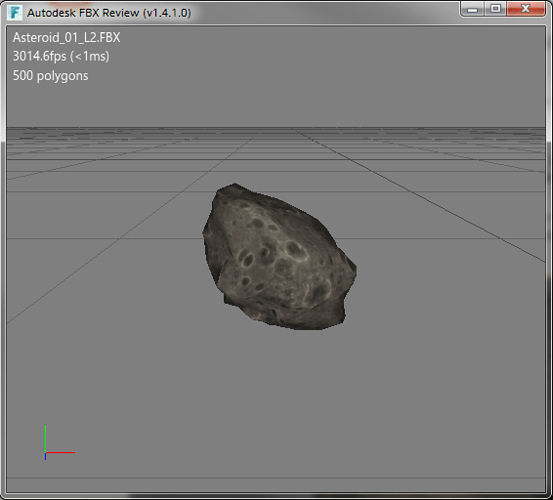553x500 pixels.
Task: Click the red X axis of the gizmo
Action: [60, 452]
